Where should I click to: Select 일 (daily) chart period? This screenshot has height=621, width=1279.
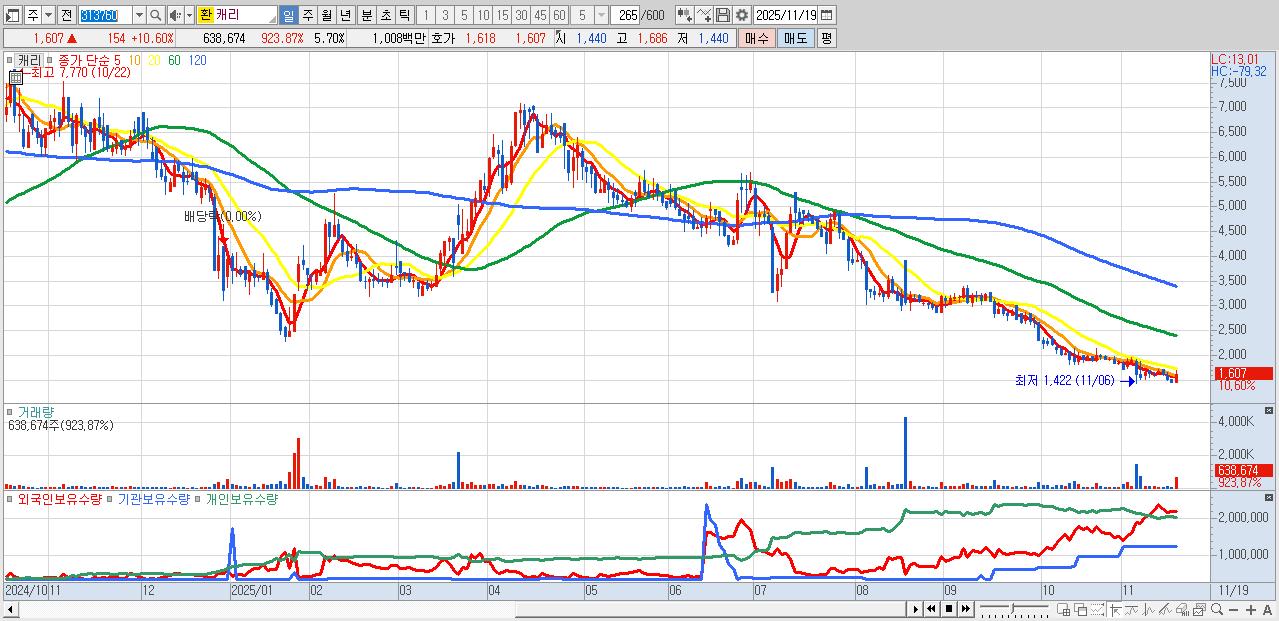tap(288, 15)
